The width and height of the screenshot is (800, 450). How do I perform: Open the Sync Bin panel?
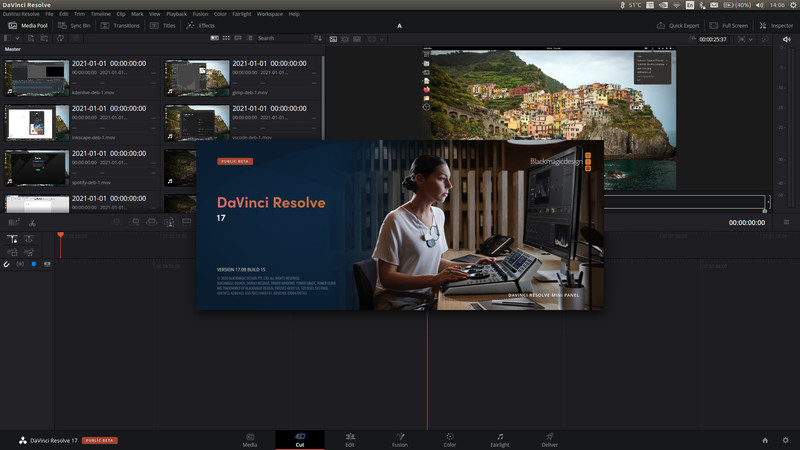[74, 26]
